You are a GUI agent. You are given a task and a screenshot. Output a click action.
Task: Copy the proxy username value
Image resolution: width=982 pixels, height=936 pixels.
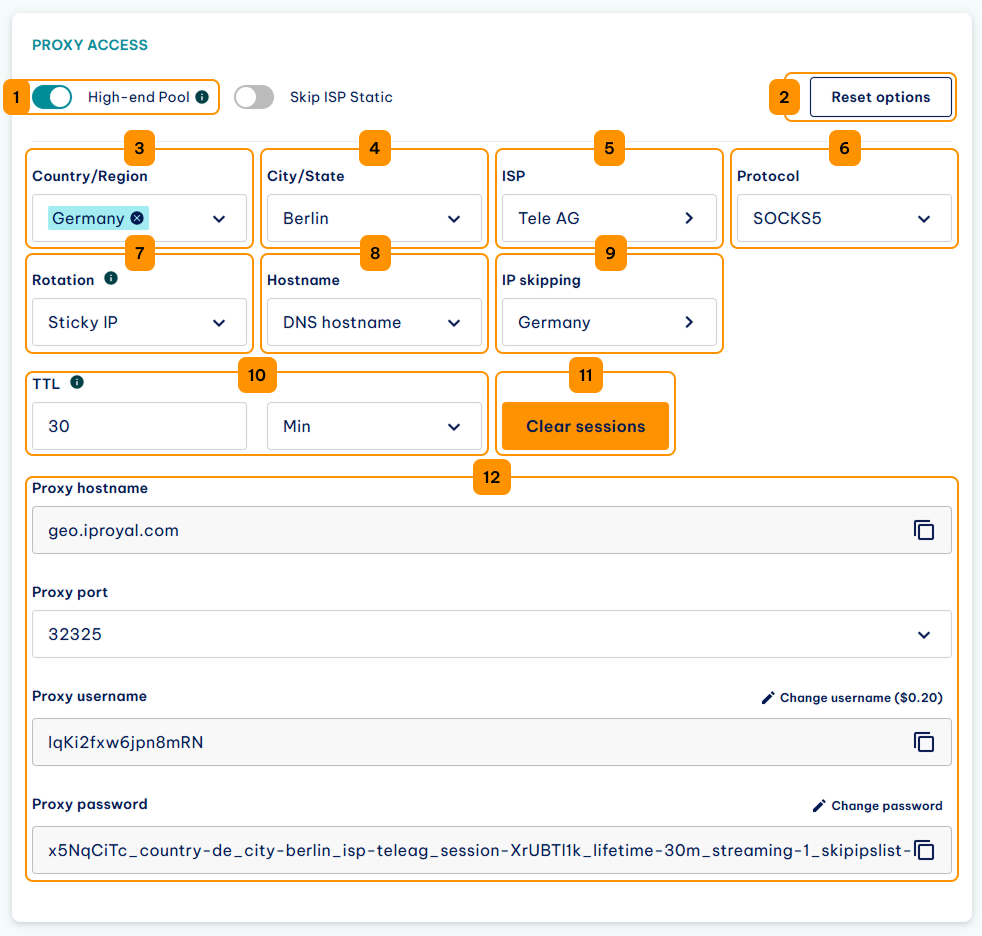pyautogui.click(x=924, y=742)
